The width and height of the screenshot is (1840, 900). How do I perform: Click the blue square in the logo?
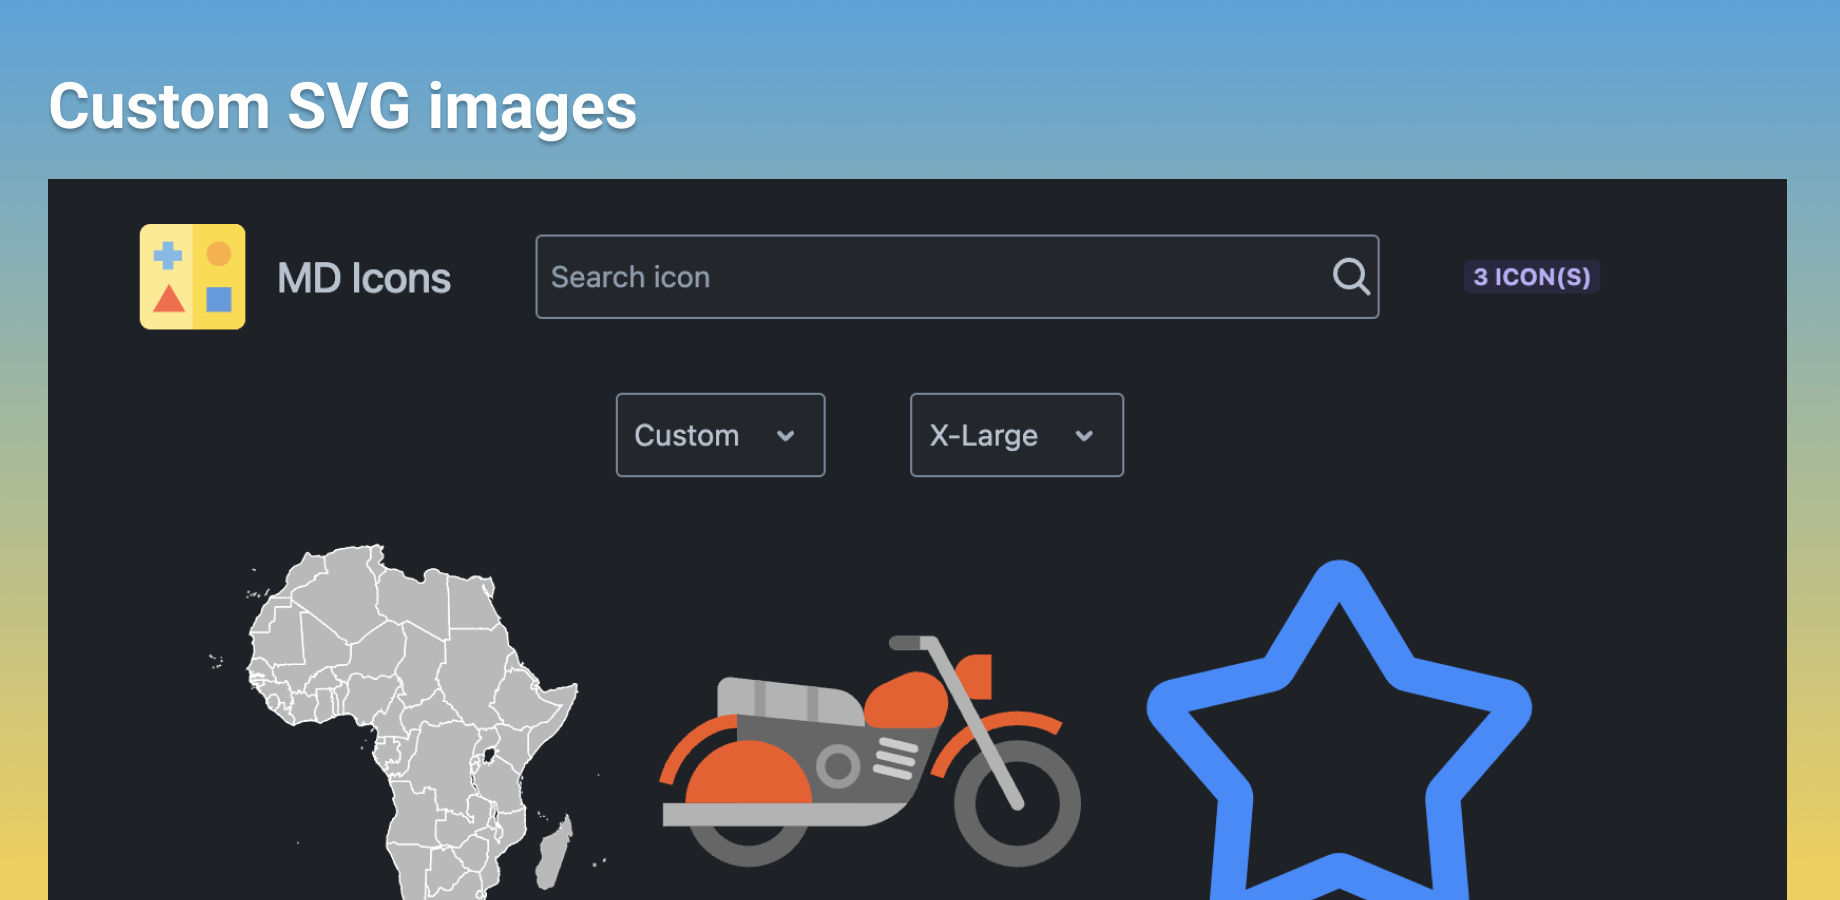pos(219,299)
